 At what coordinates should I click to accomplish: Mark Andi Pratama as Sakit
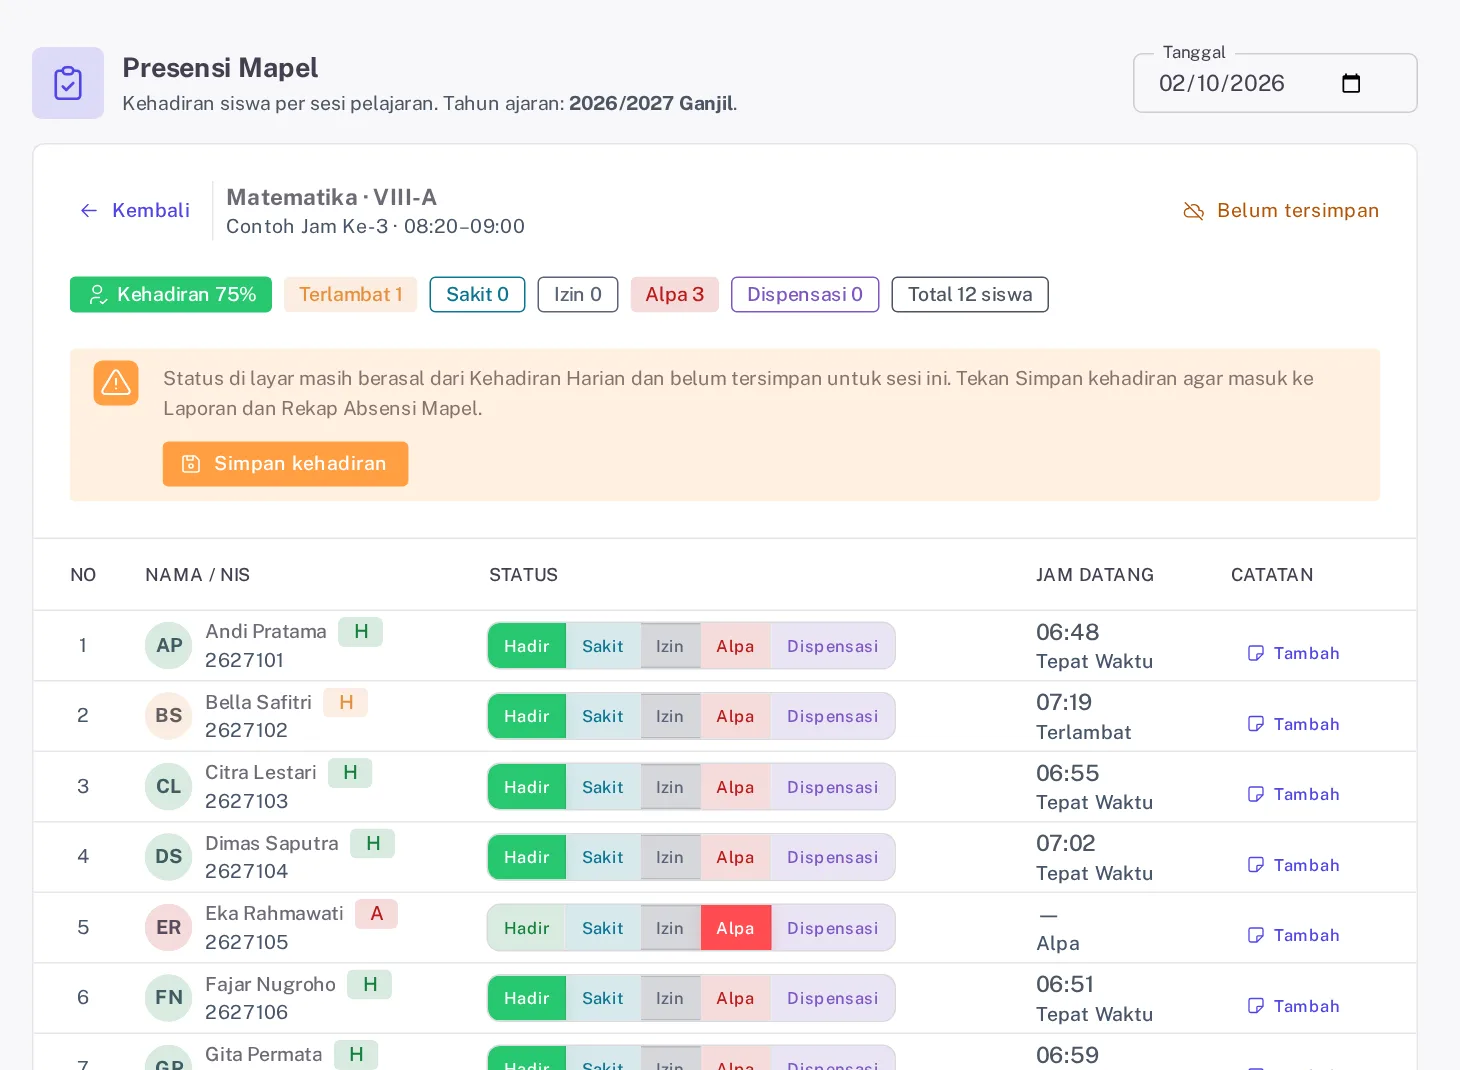[x=603, y=646]
